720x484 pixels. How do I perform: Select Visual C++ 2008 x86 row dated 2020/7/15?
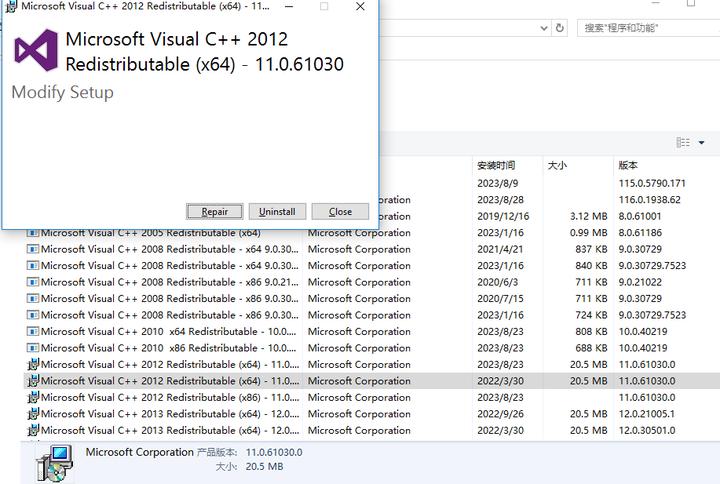click(x=372, y=298)
